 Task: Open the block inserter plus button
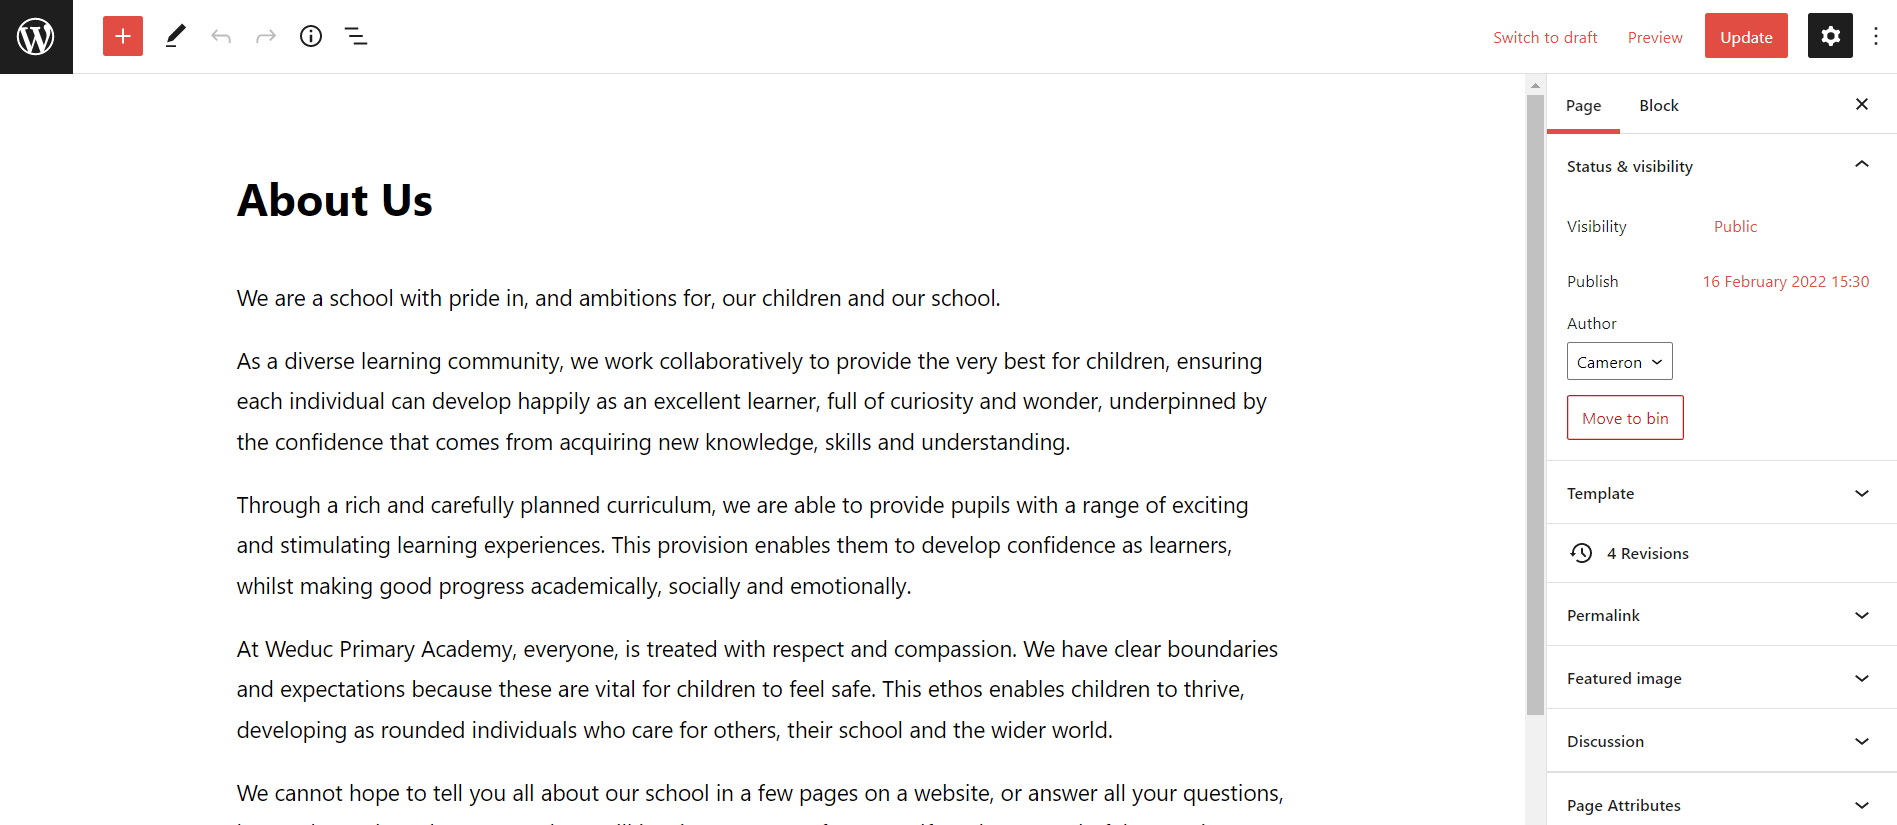click(123, 37)
